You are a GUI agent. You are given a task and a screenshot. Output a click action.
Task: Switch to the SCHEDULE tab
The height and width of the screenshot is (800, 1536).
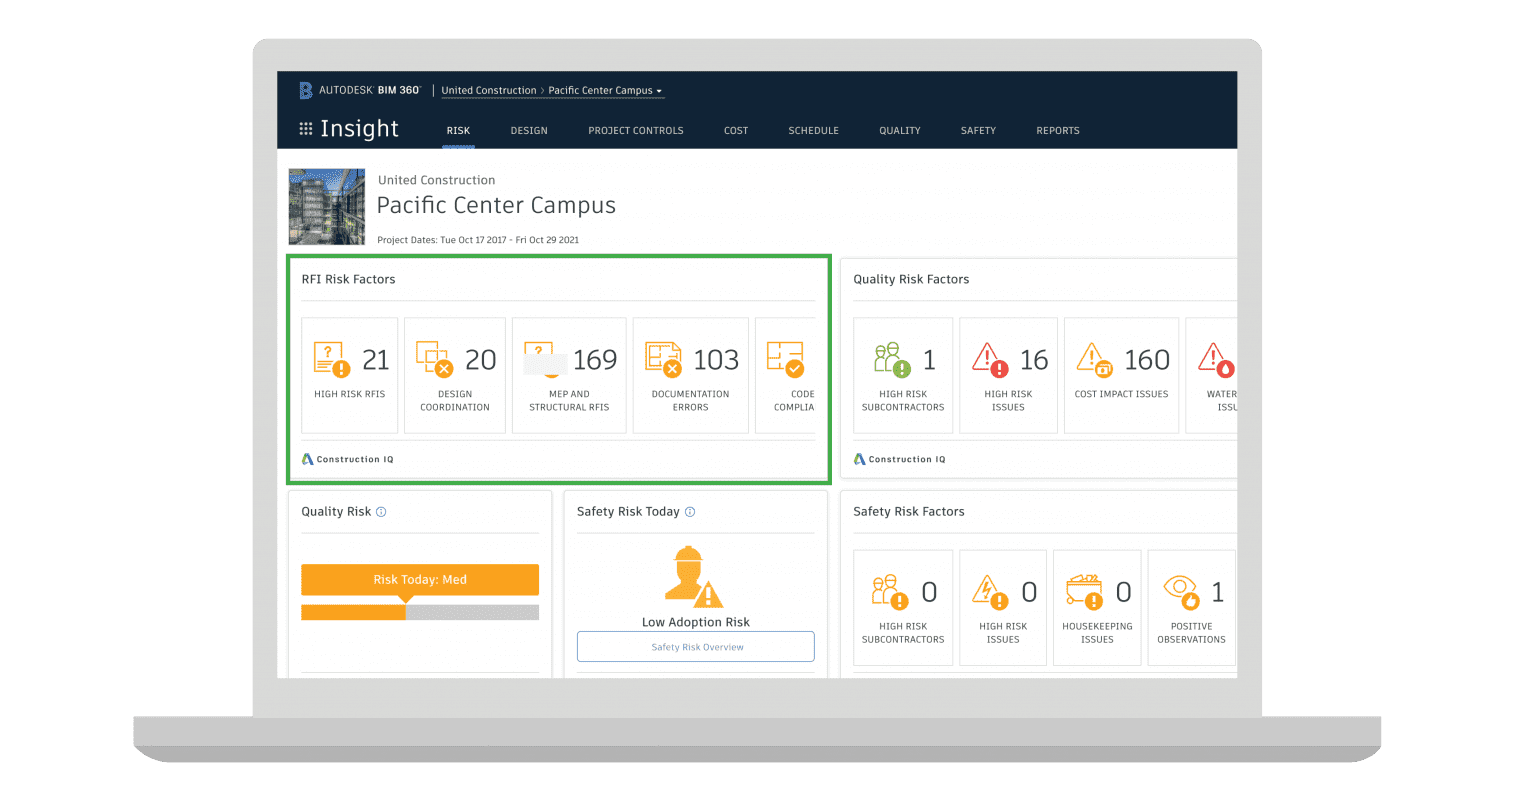813,130
